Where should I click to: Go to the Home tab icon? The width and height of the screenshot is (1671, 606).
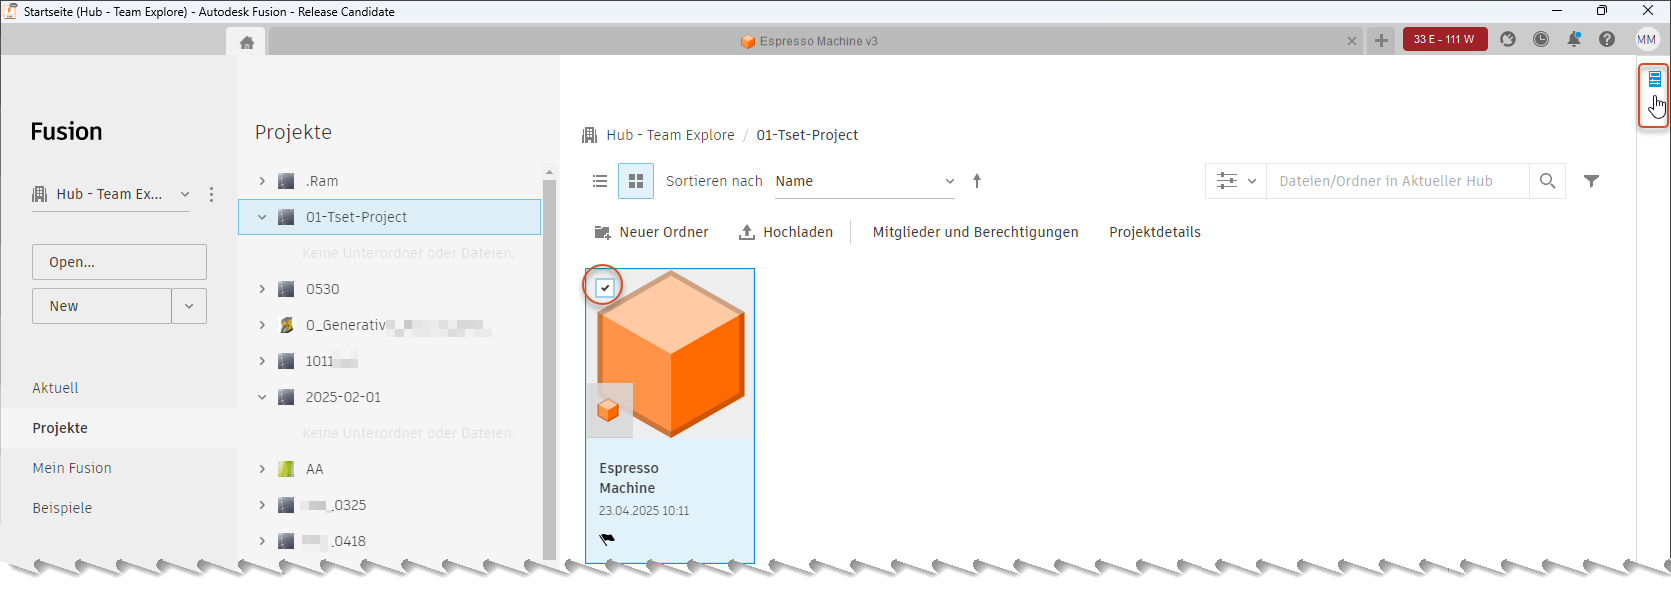point(247,42)
